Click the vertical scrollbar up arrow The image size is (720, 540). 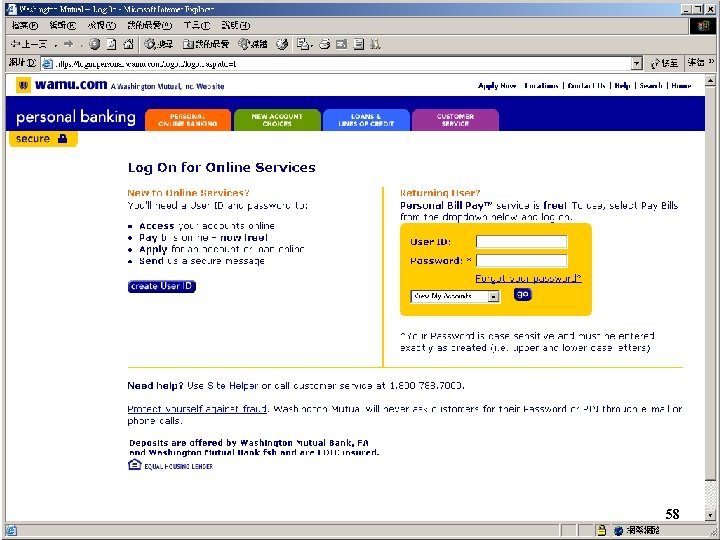(x=710, y=81)
